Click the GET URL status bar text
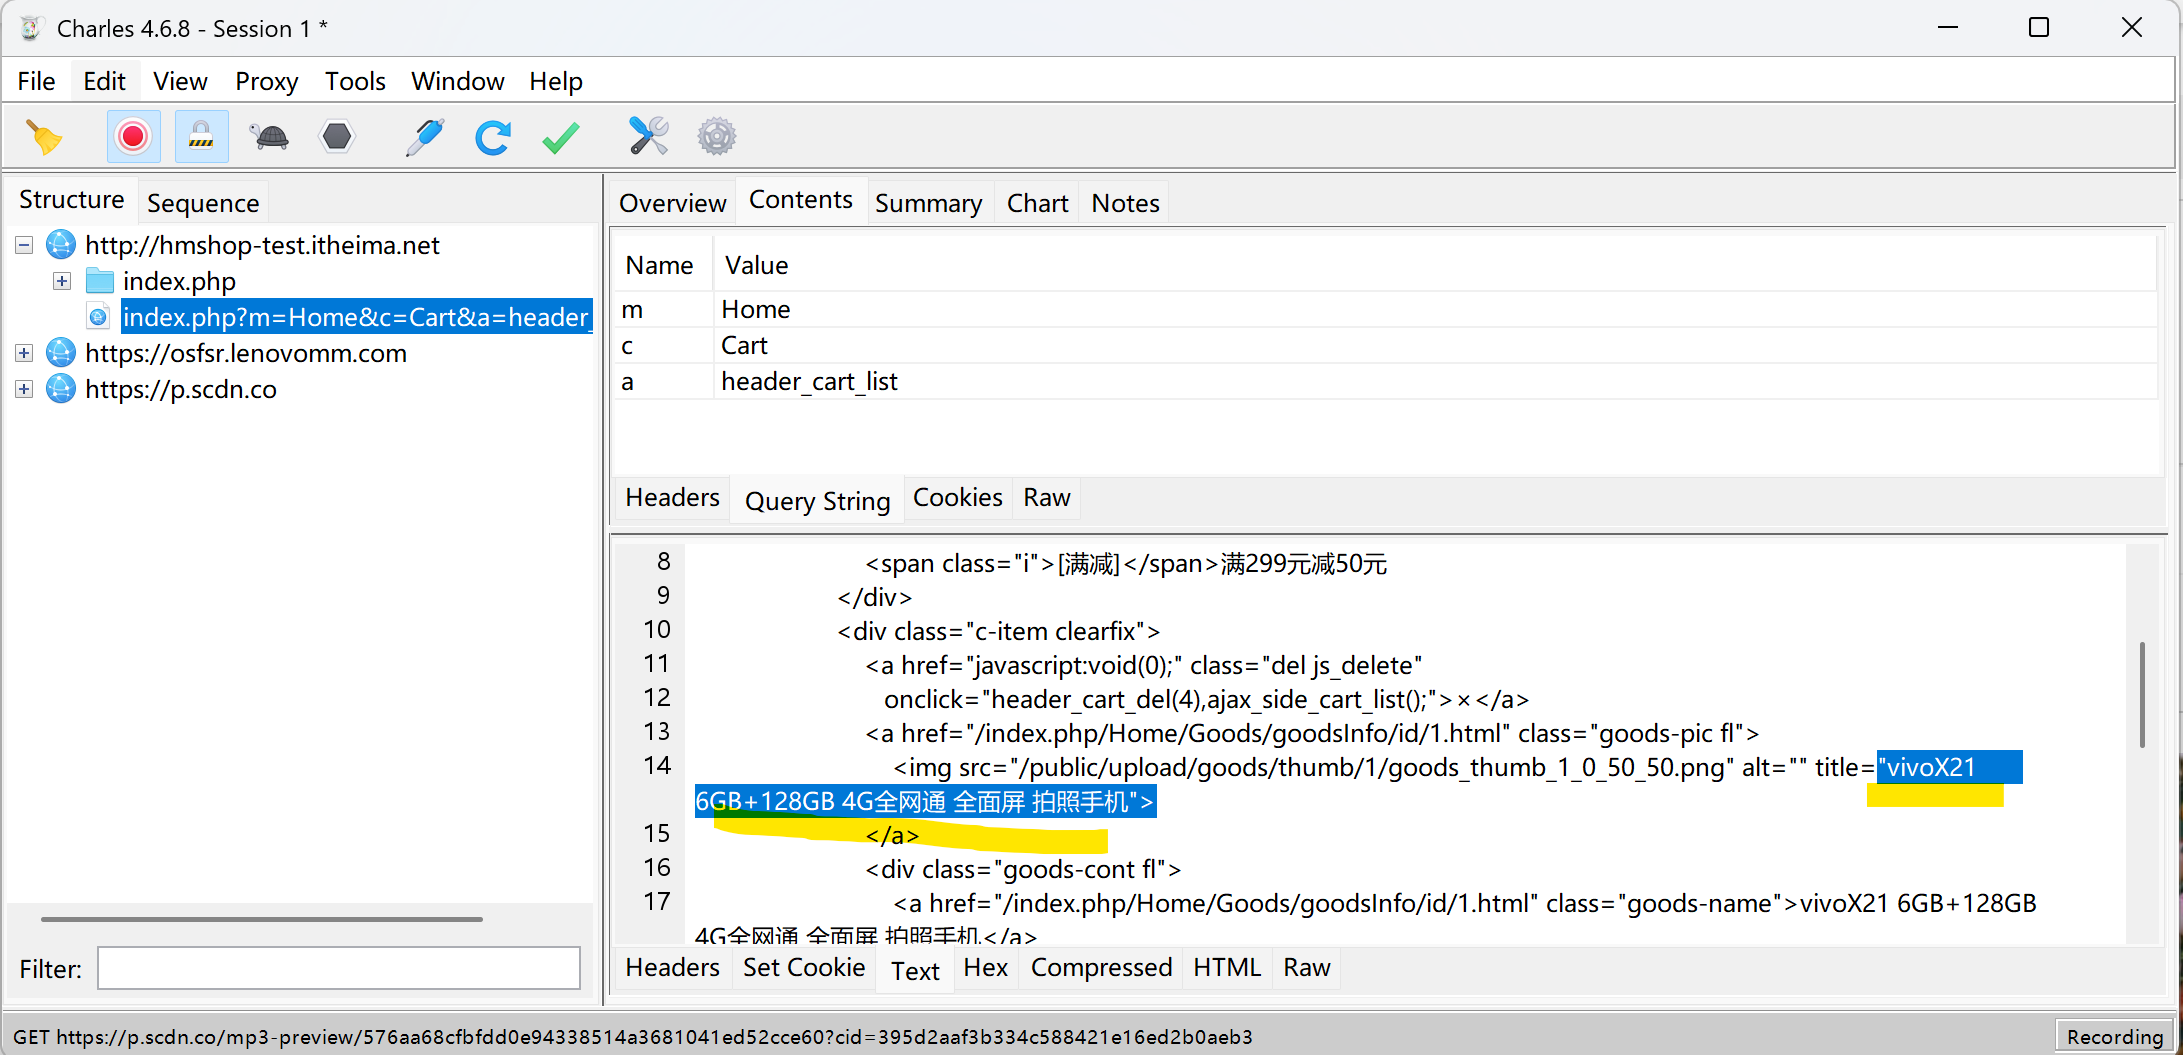2183x1055 pixels. coord(632,1037)
